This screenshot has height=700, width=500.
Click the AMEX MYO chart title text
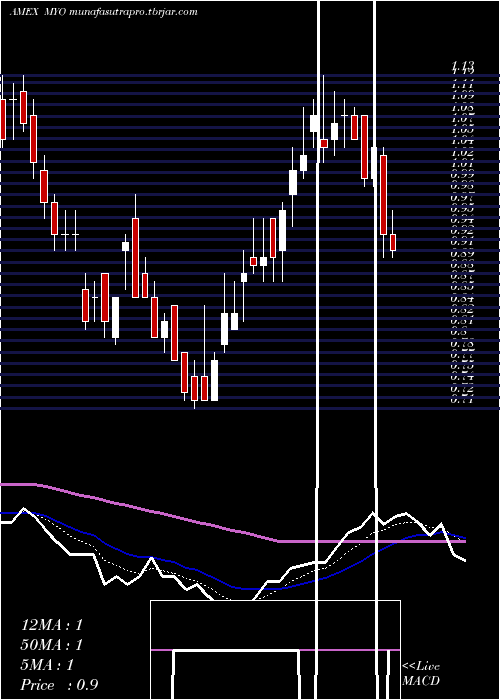(x=104, y=12)
